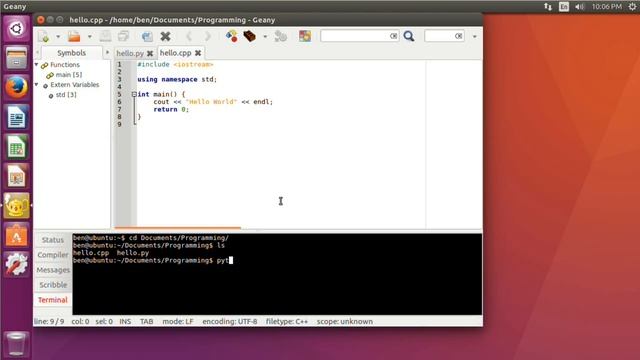Launch Firefox from the dock

16,87
